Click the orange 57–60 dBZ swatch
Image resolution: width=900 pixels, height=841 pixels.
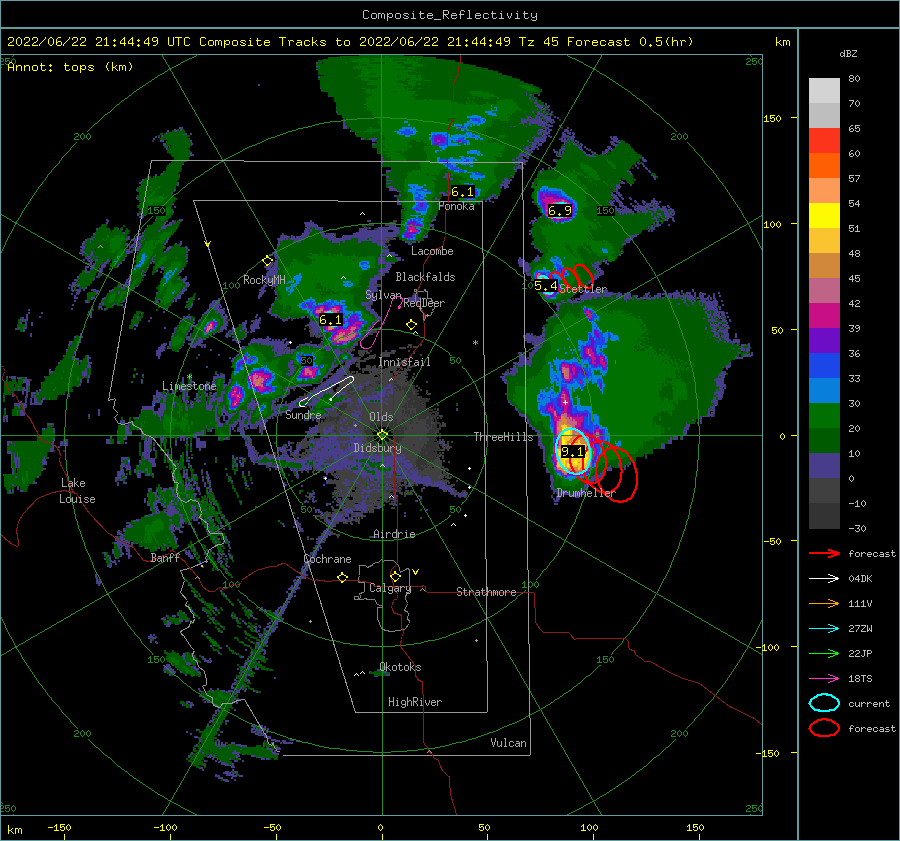824,166
